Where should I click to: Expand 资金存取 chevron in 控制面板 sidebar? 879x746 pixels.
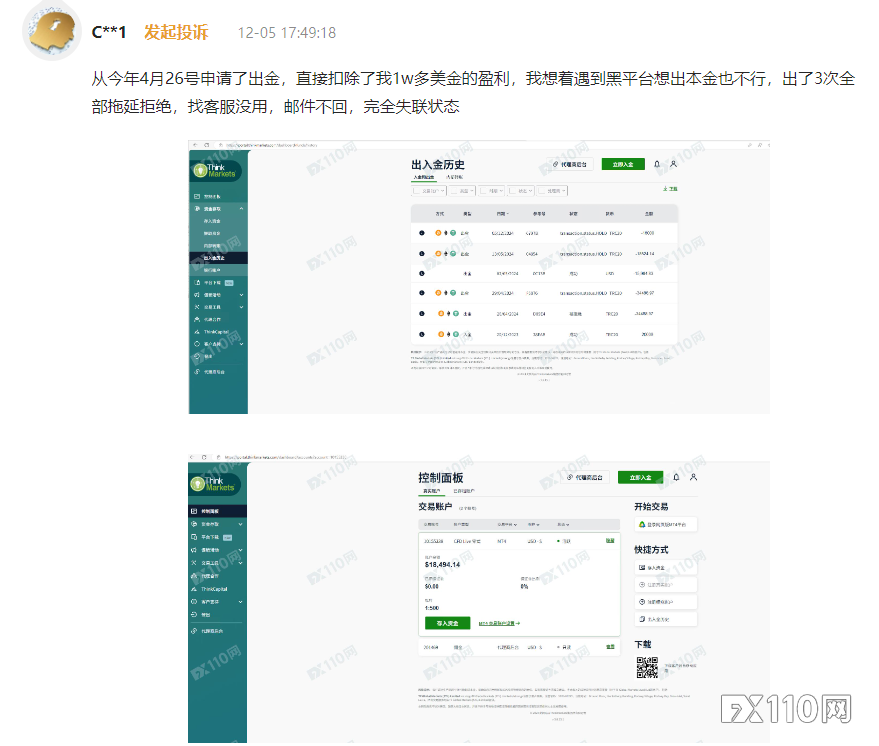point(240,524)
